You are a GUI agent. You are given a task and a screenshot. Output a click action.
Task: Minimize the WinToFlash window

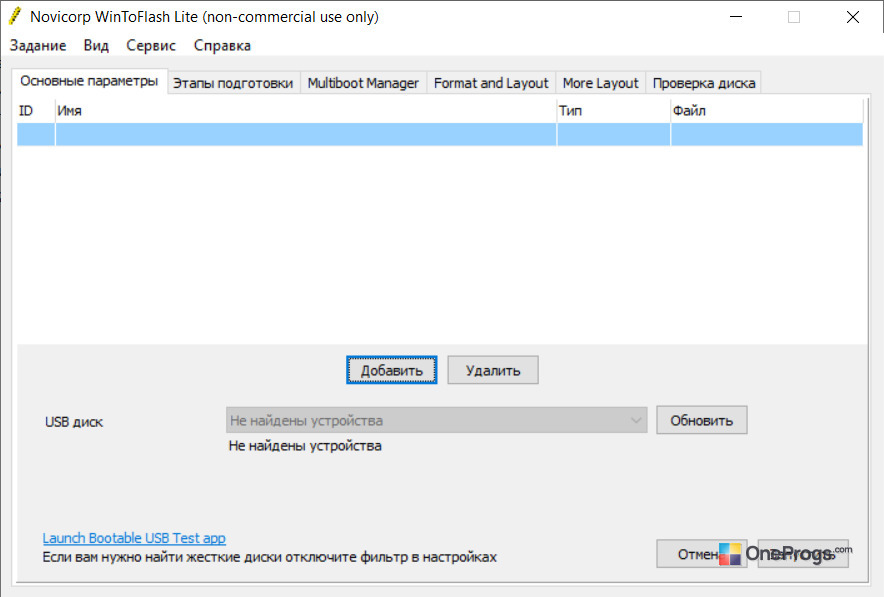coord(736,17)
